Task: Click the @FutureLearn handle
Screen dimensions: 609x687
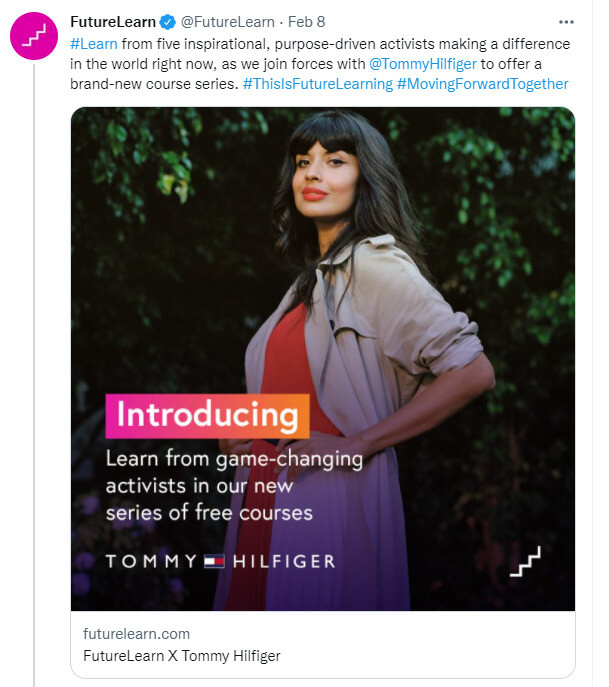Action: click(227, 23)
